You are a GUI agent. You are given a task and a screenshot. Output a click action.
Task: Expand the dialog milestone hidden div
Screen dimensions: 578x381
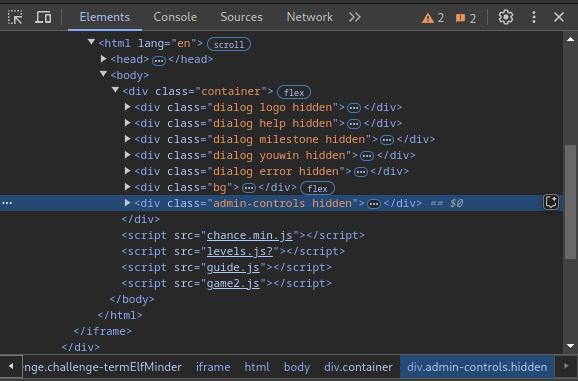pos(128,139)
